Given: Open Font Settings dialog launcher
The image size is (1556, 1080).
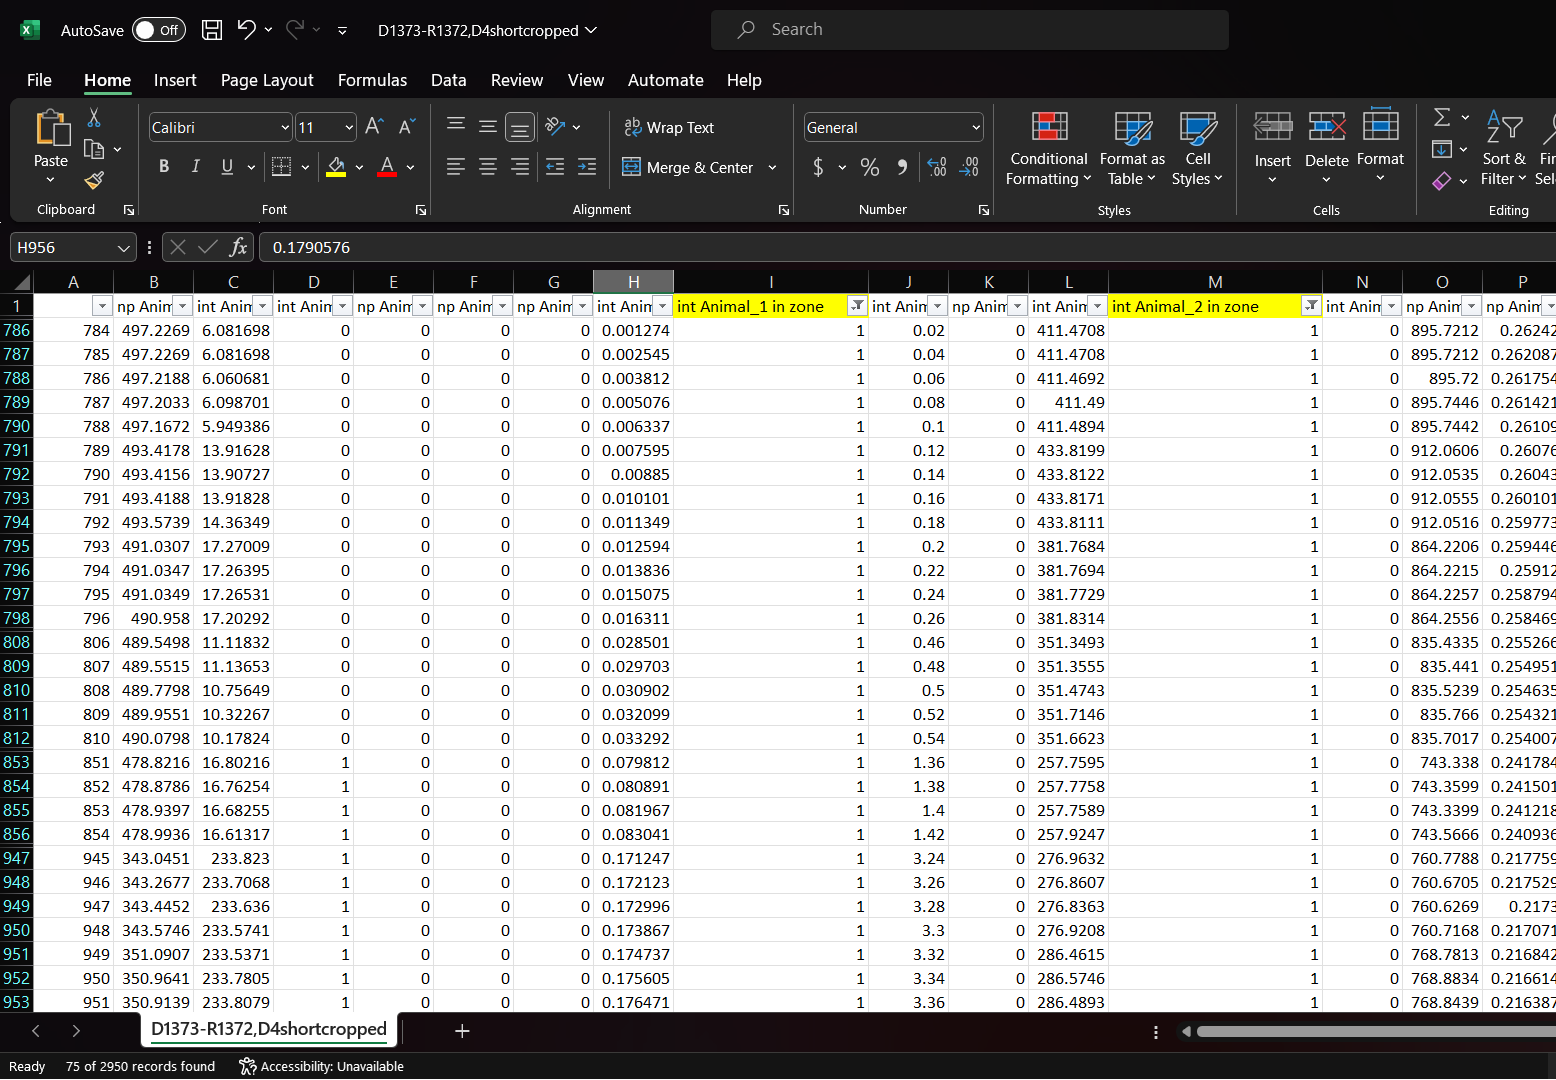Looking at the screenshot, I should coord(421,210).
